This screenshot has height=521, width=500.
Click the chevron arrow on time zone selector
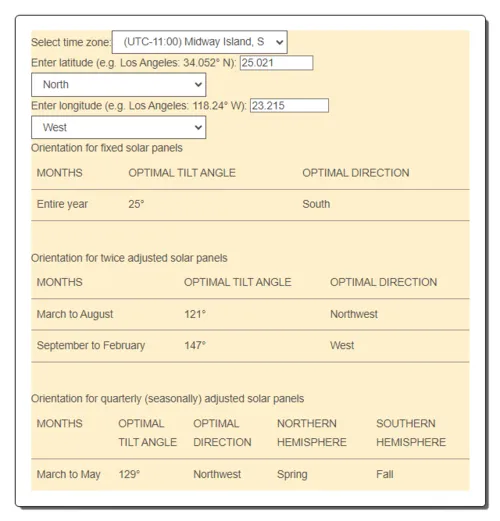(x=279, y=42)
